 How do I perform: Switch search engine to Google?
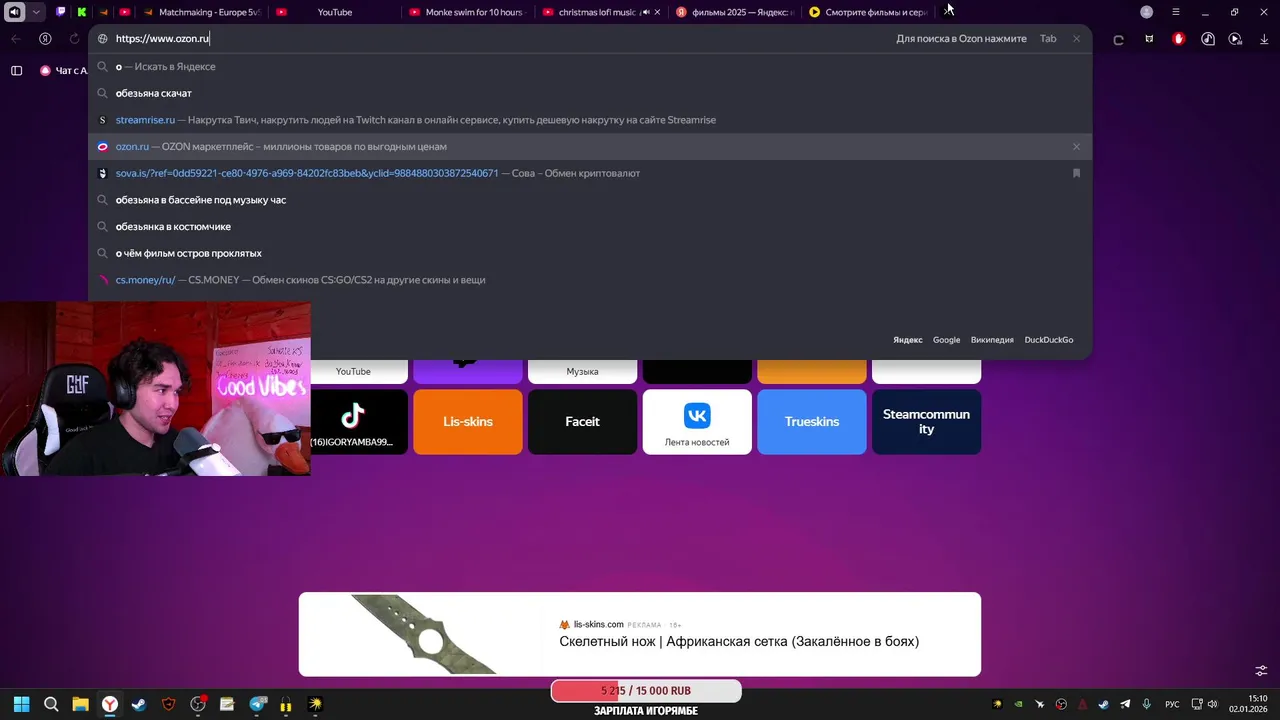point(946,340)
